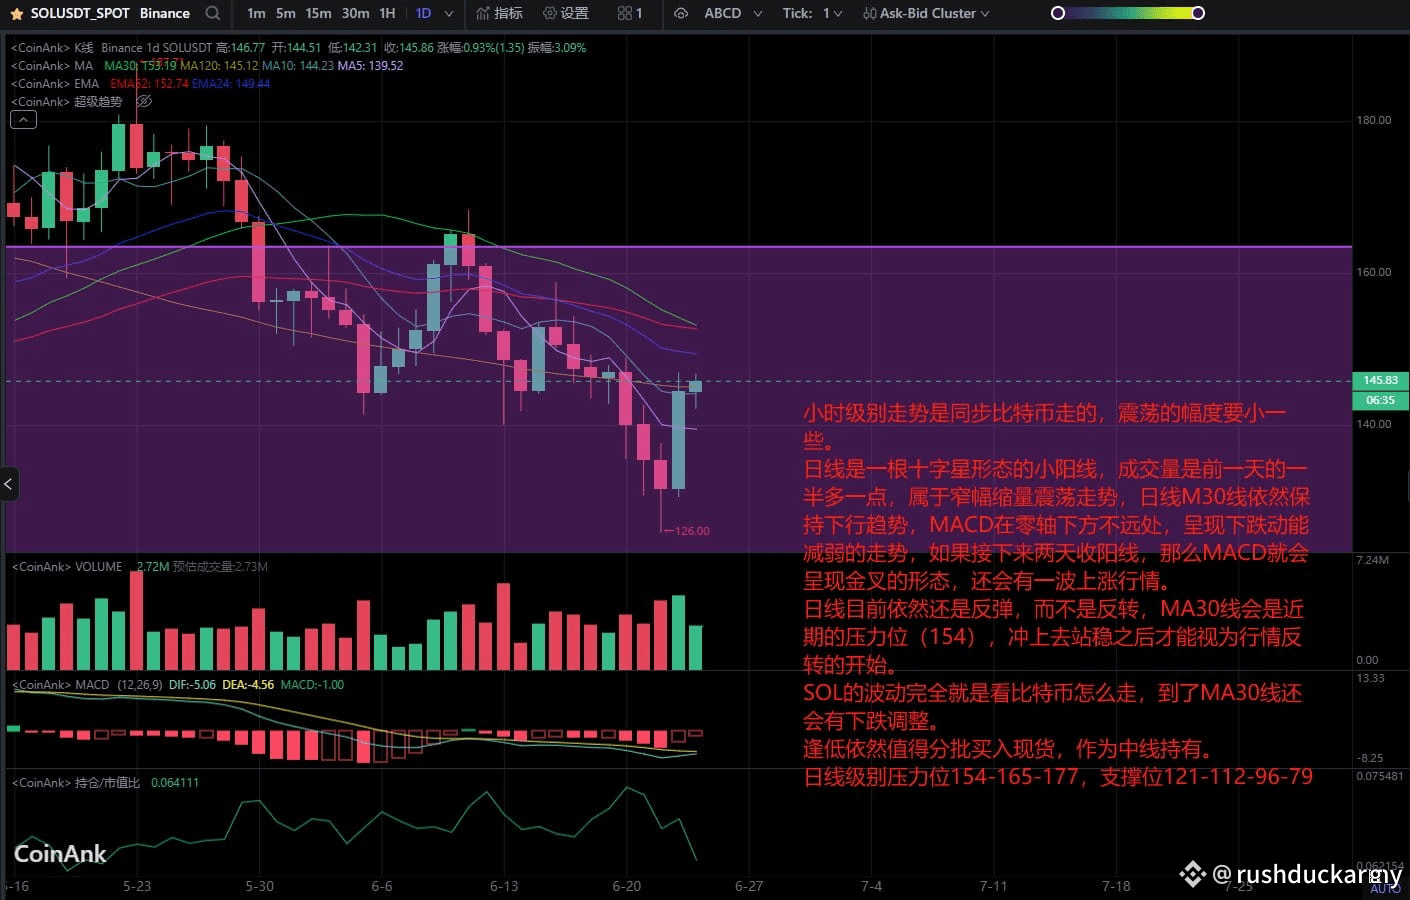
Task: Click the 6-6 date on the time axis
Action: tap(381, 886)
